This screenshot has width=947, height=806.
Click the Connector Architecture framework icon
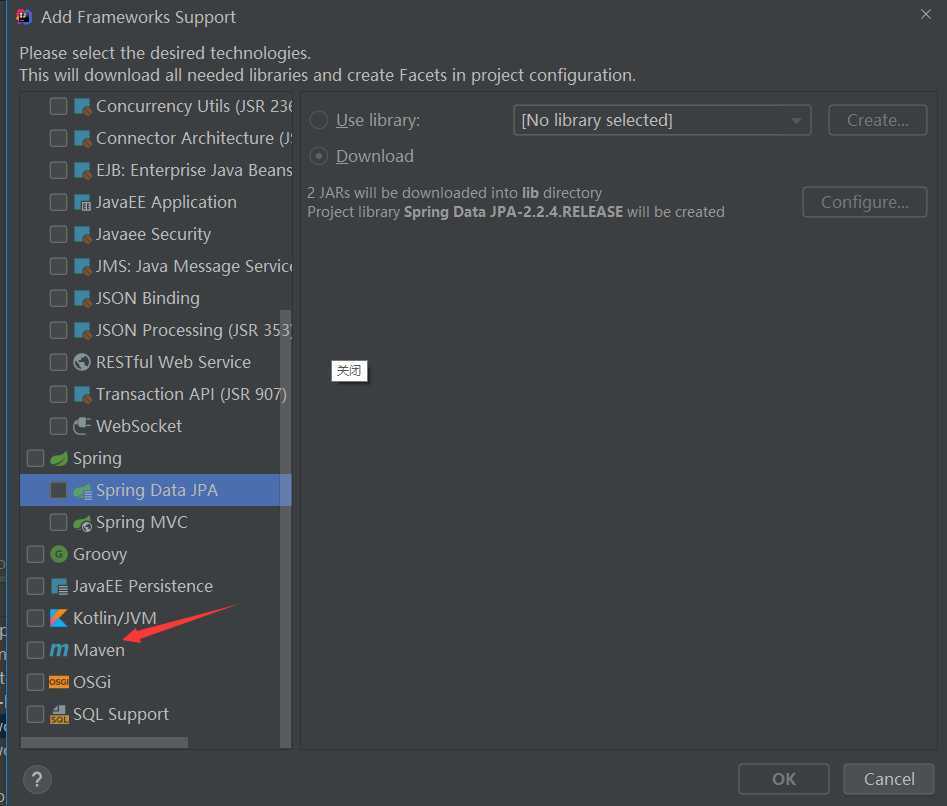click(x=82, y=138)
